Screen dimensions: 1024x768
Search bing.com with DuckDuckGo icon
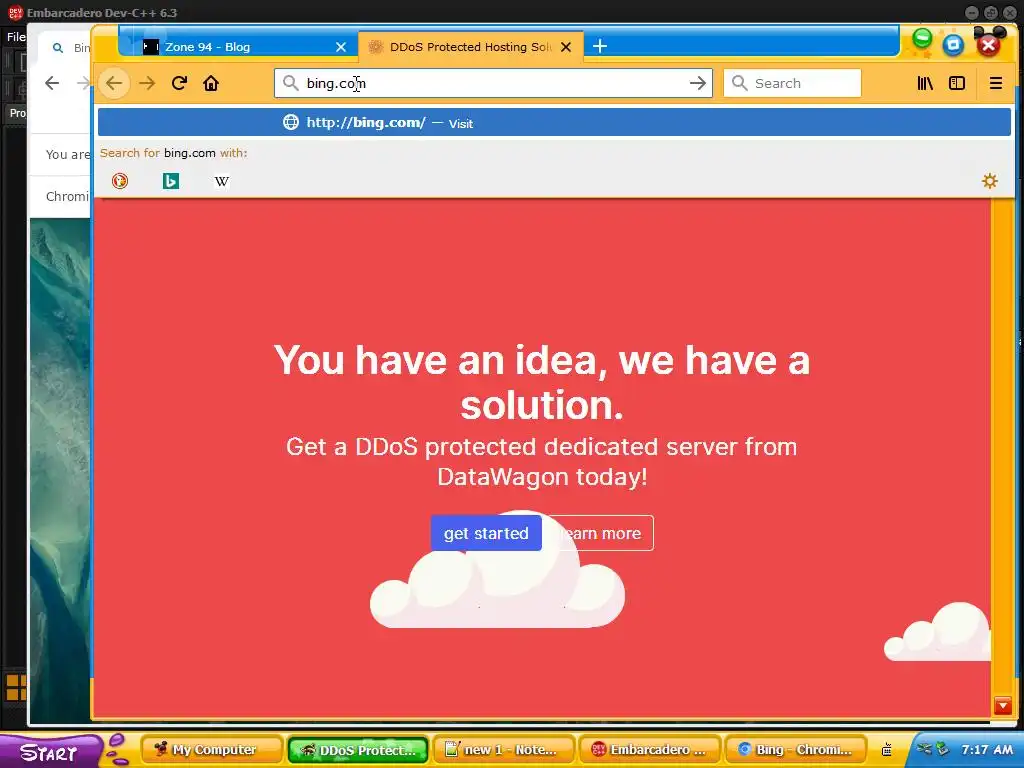click(x=120, y=181)
